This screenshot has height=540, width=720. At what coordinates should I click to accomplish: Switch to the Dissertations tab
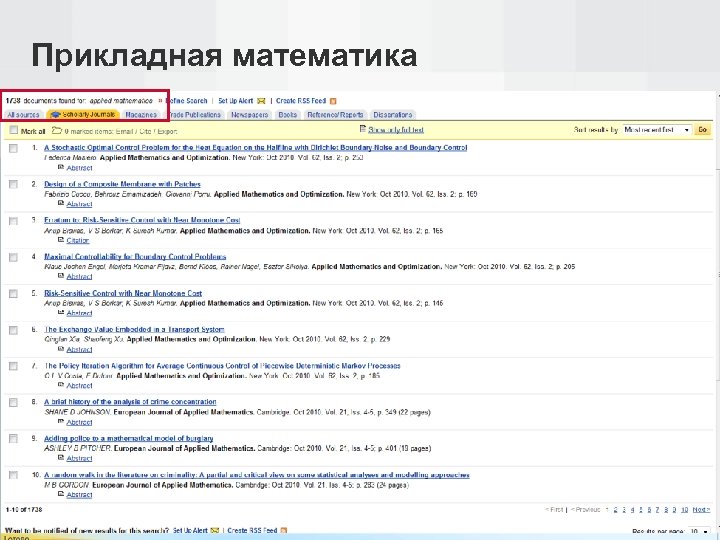pyautogui.click(x=393, y=115)
